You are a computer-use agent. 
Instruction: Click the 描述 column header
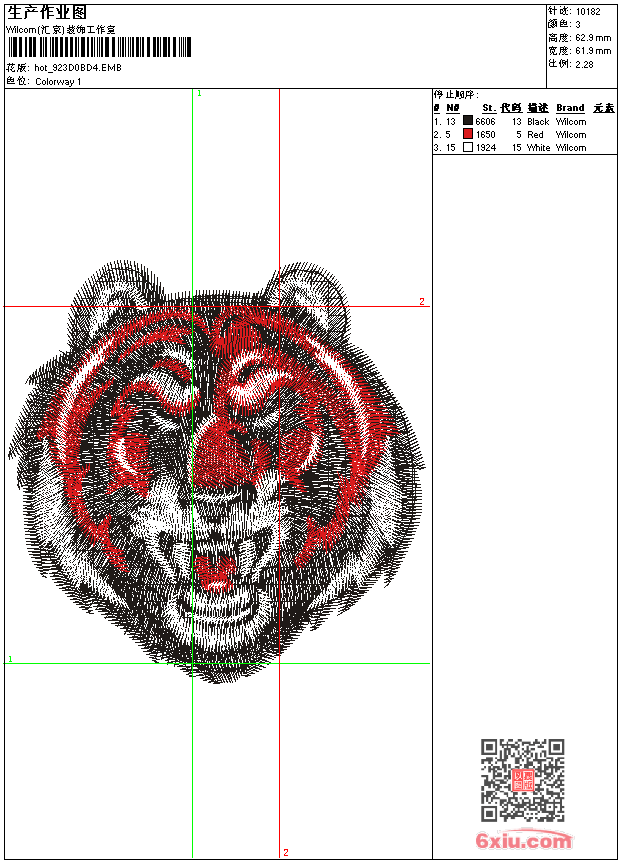click(x=538, y=108)
